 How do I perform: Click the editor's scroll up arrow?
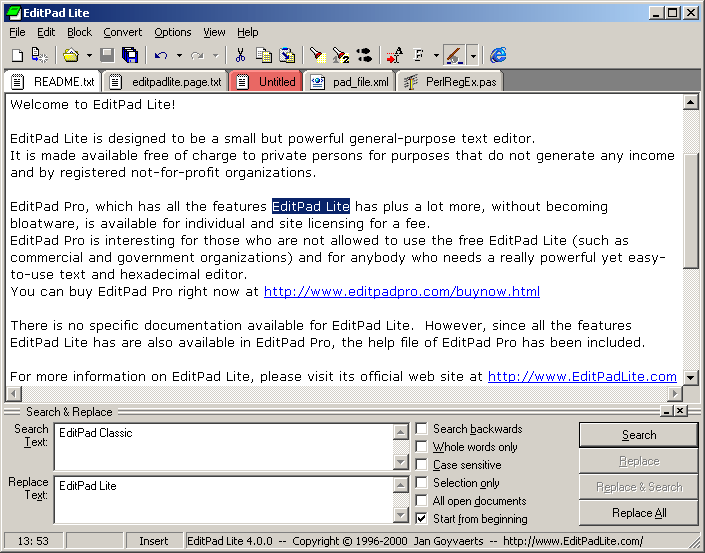(690, 102)
